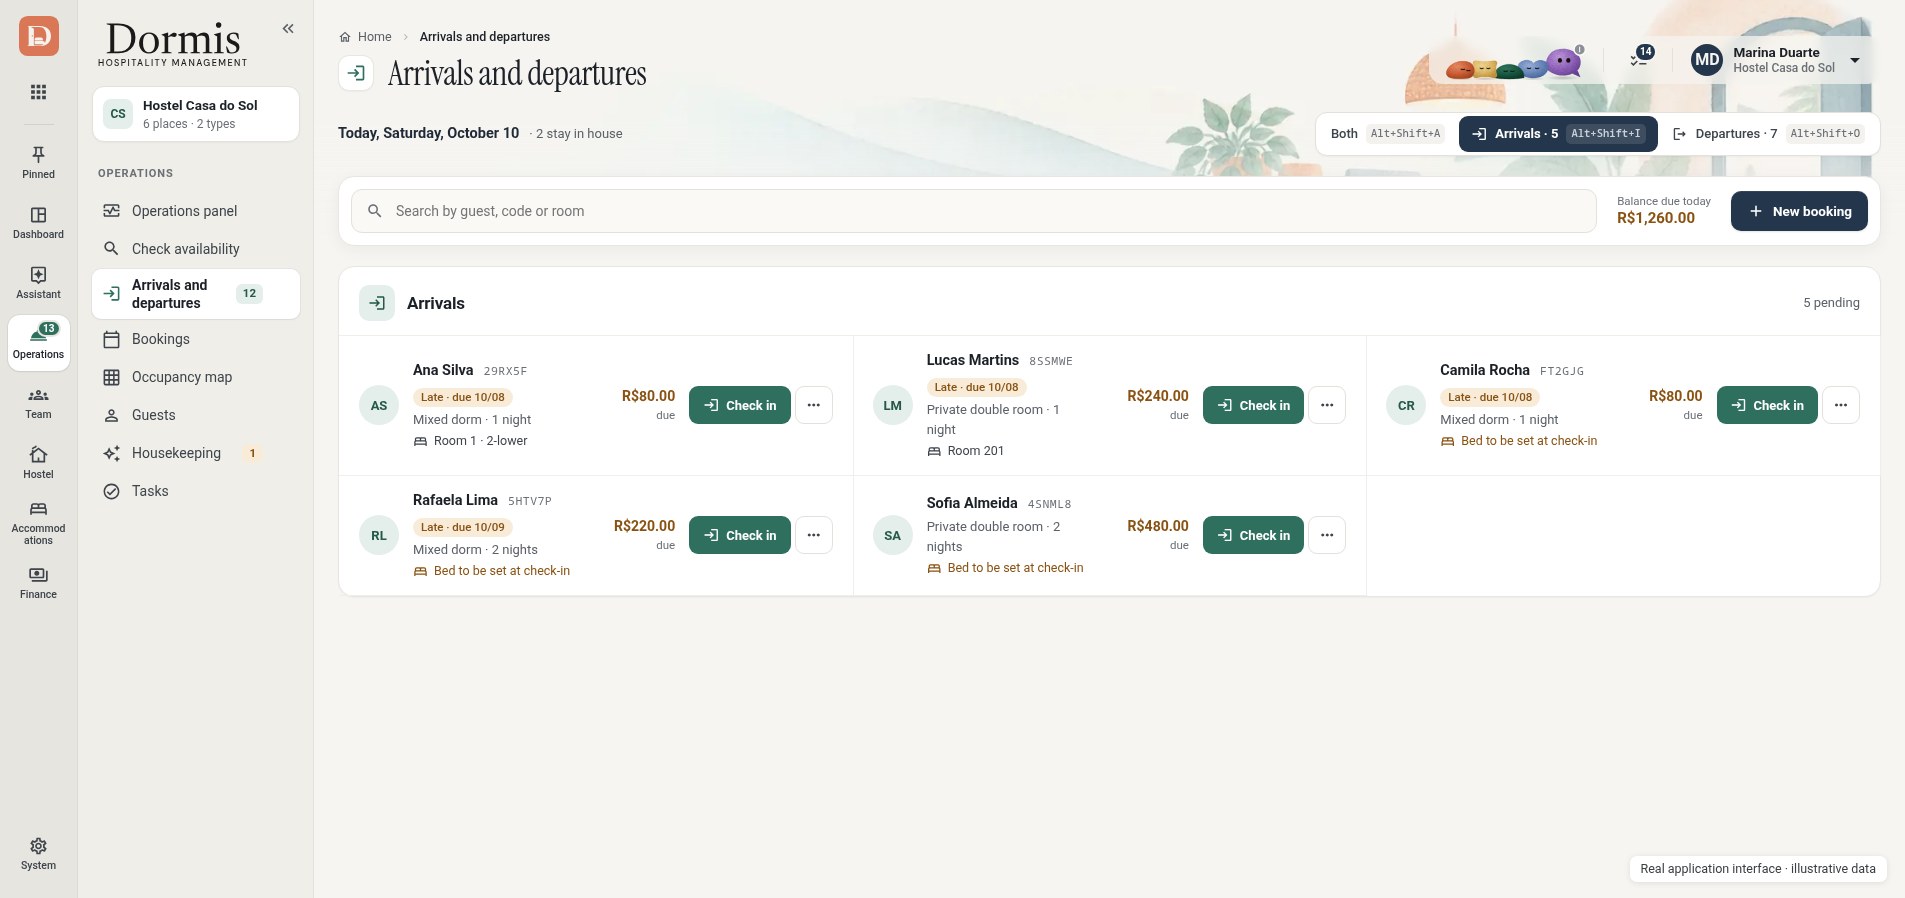Check in Rafaela Lima

tap(740, 535)
